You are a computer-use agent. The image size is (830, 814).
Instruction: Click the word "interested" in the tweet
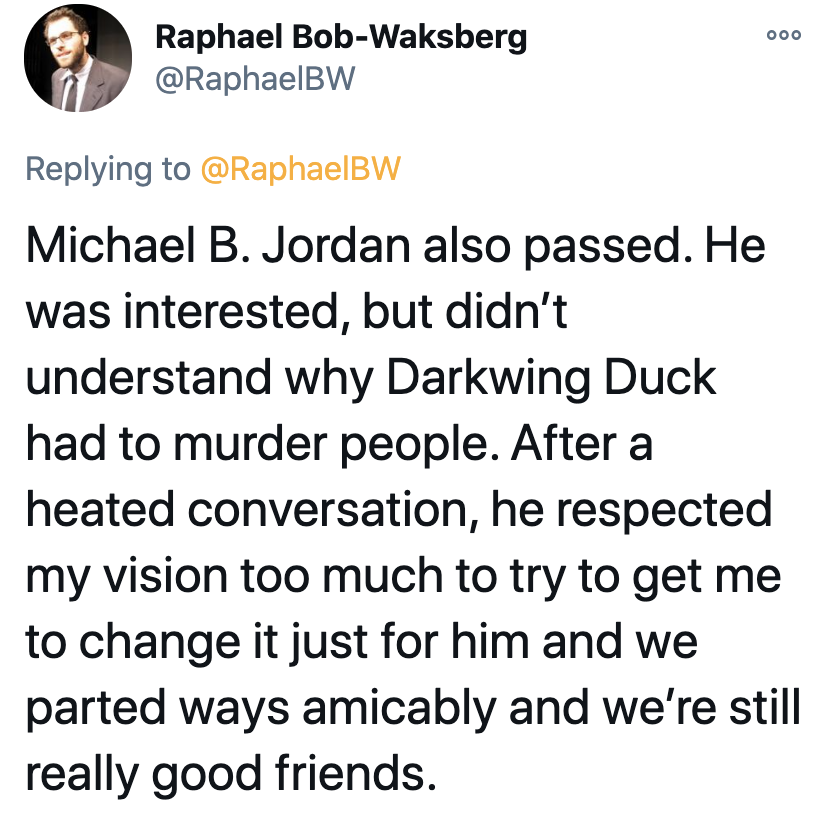click(x=231, y=312)
